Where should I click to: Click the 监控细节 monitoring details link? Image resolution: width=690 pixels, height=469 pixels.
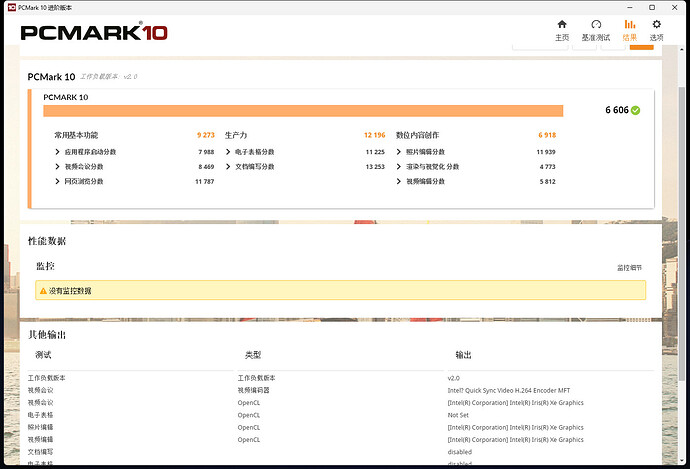(x=630, y=268)
